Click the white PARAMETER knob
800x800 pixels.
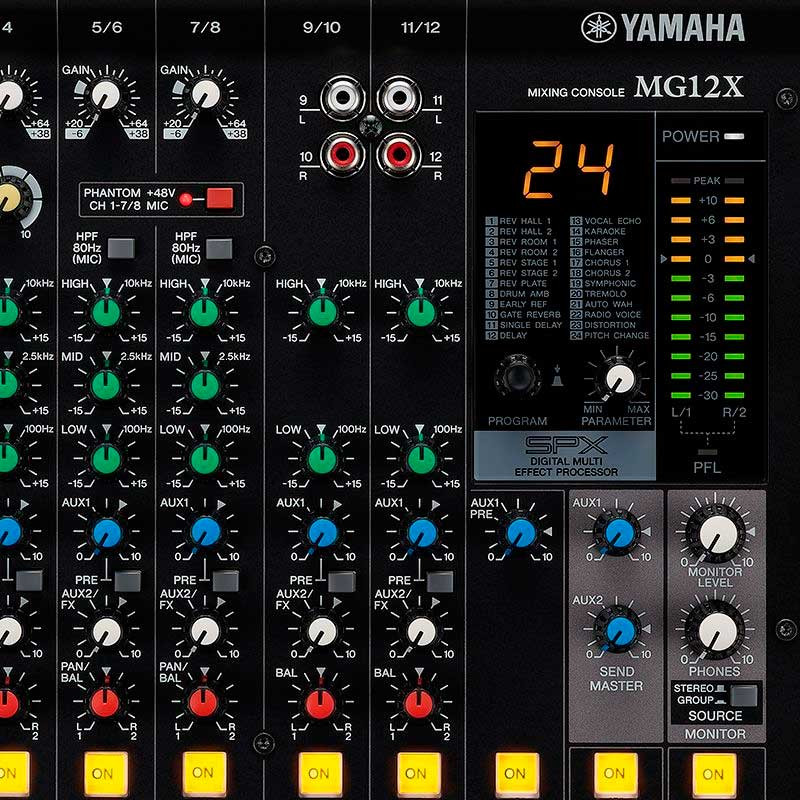[619, 379]
